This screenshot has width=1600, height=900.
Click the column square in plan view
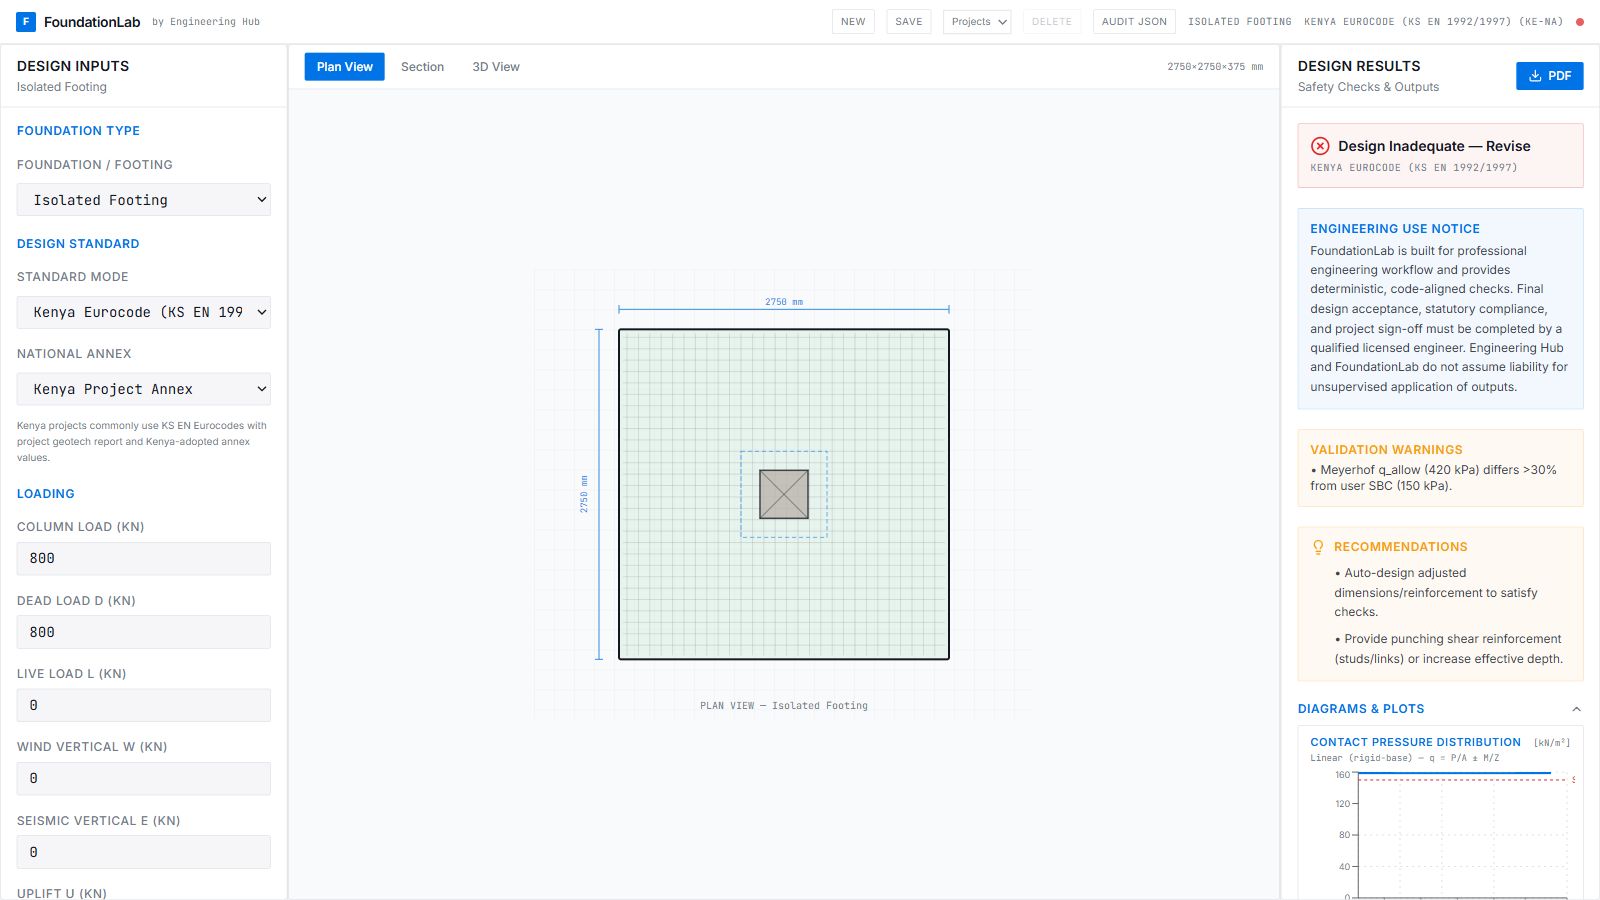(x=784, y=494)
